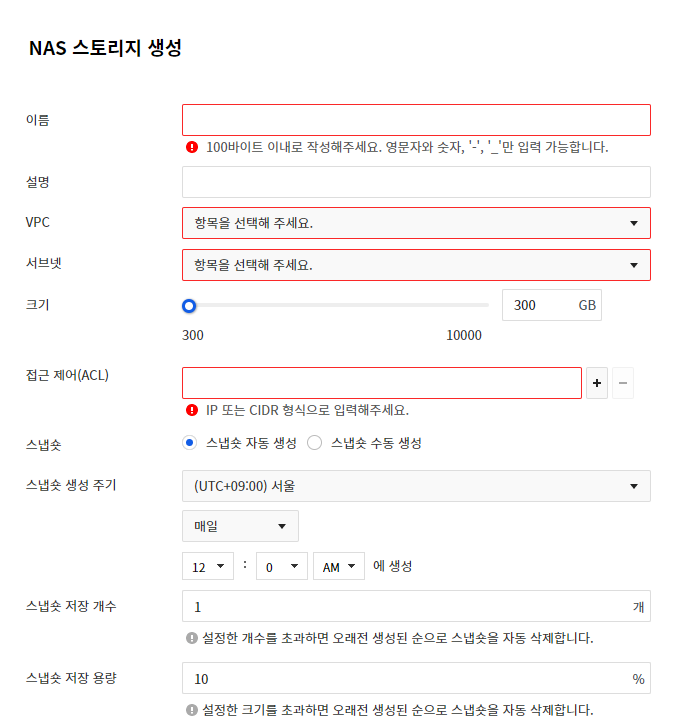Click the 100바이트 이내로 작성해주세요 error message
This screenshot has height=719, width=681.
pos(407,147)
